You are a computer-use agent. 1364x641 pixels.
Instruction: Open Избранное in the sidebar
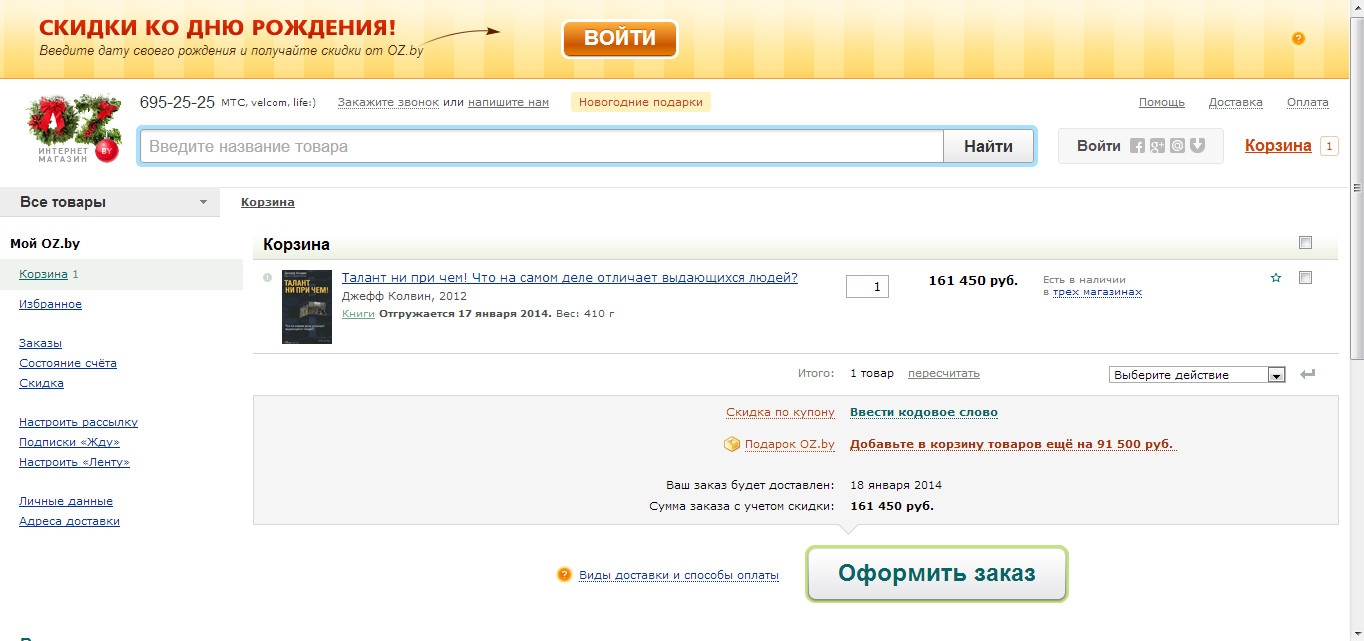pos(50,304)
